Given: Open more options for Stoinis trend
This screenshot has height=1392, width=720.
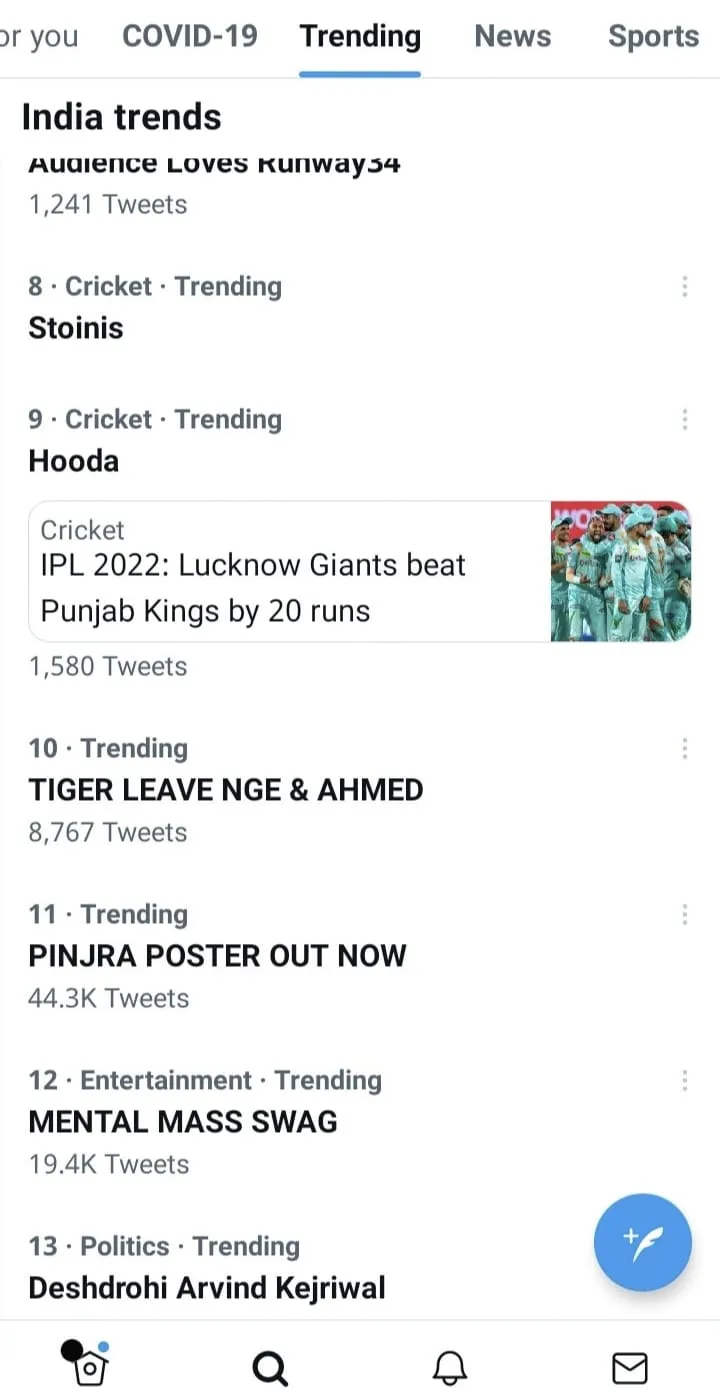Looking at the screenshot, I should [x=684, y=287].
